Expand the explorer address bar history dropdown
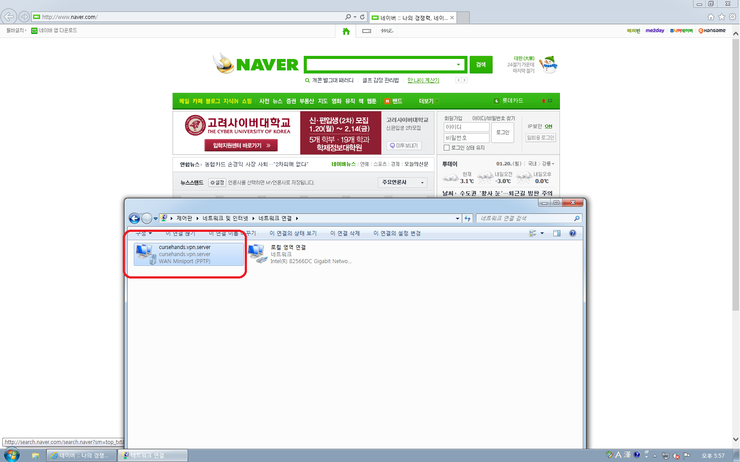The width and height of the screenshot is (740, 462). click(x=457, y=218)
